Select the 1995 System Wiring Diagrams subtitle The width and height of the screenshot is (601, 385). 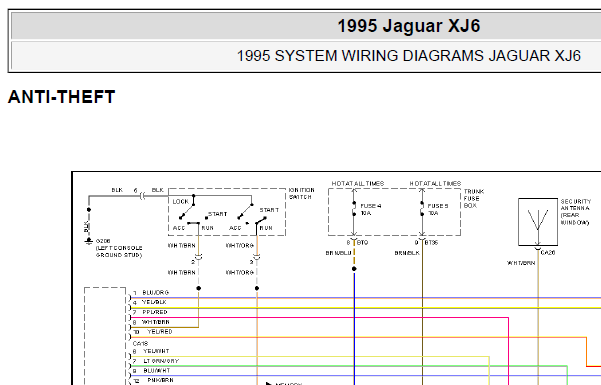[x=409, y=56]
